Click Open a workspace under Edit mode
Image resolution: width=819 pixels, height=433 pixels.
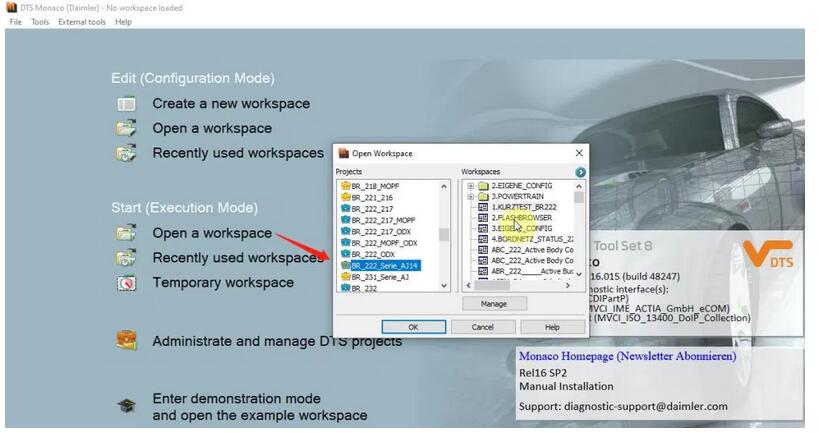pos(212,128)
